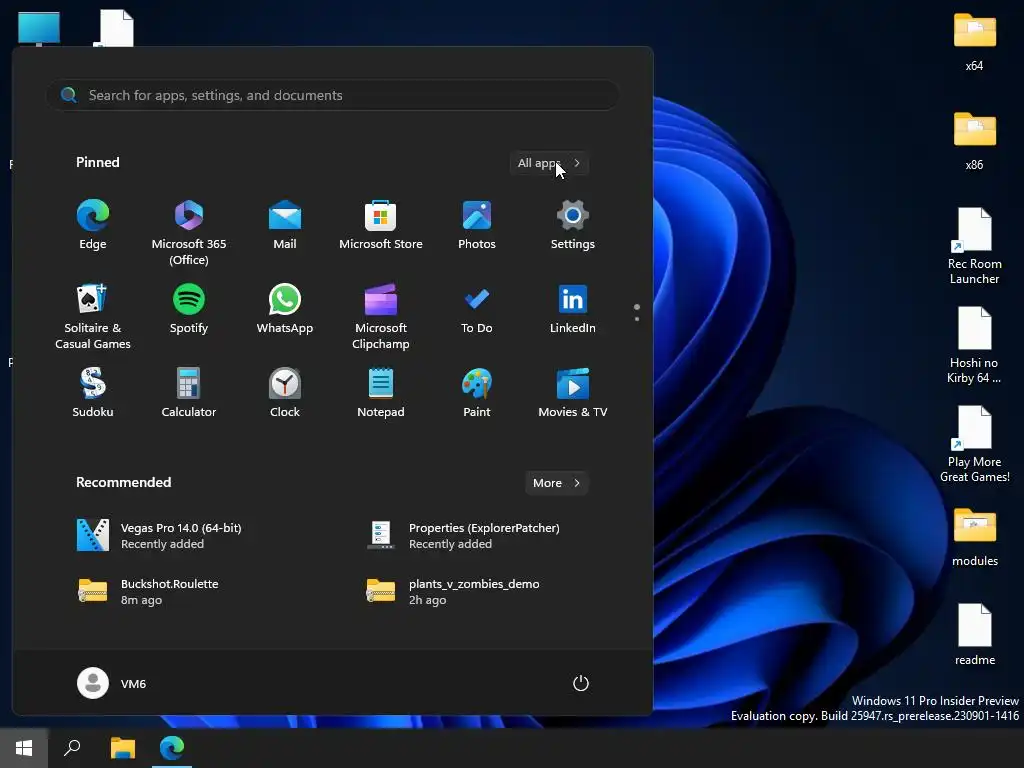Open the To Do app
Viewport: 1024px width, 768px height.
click(x=477, y=310)
